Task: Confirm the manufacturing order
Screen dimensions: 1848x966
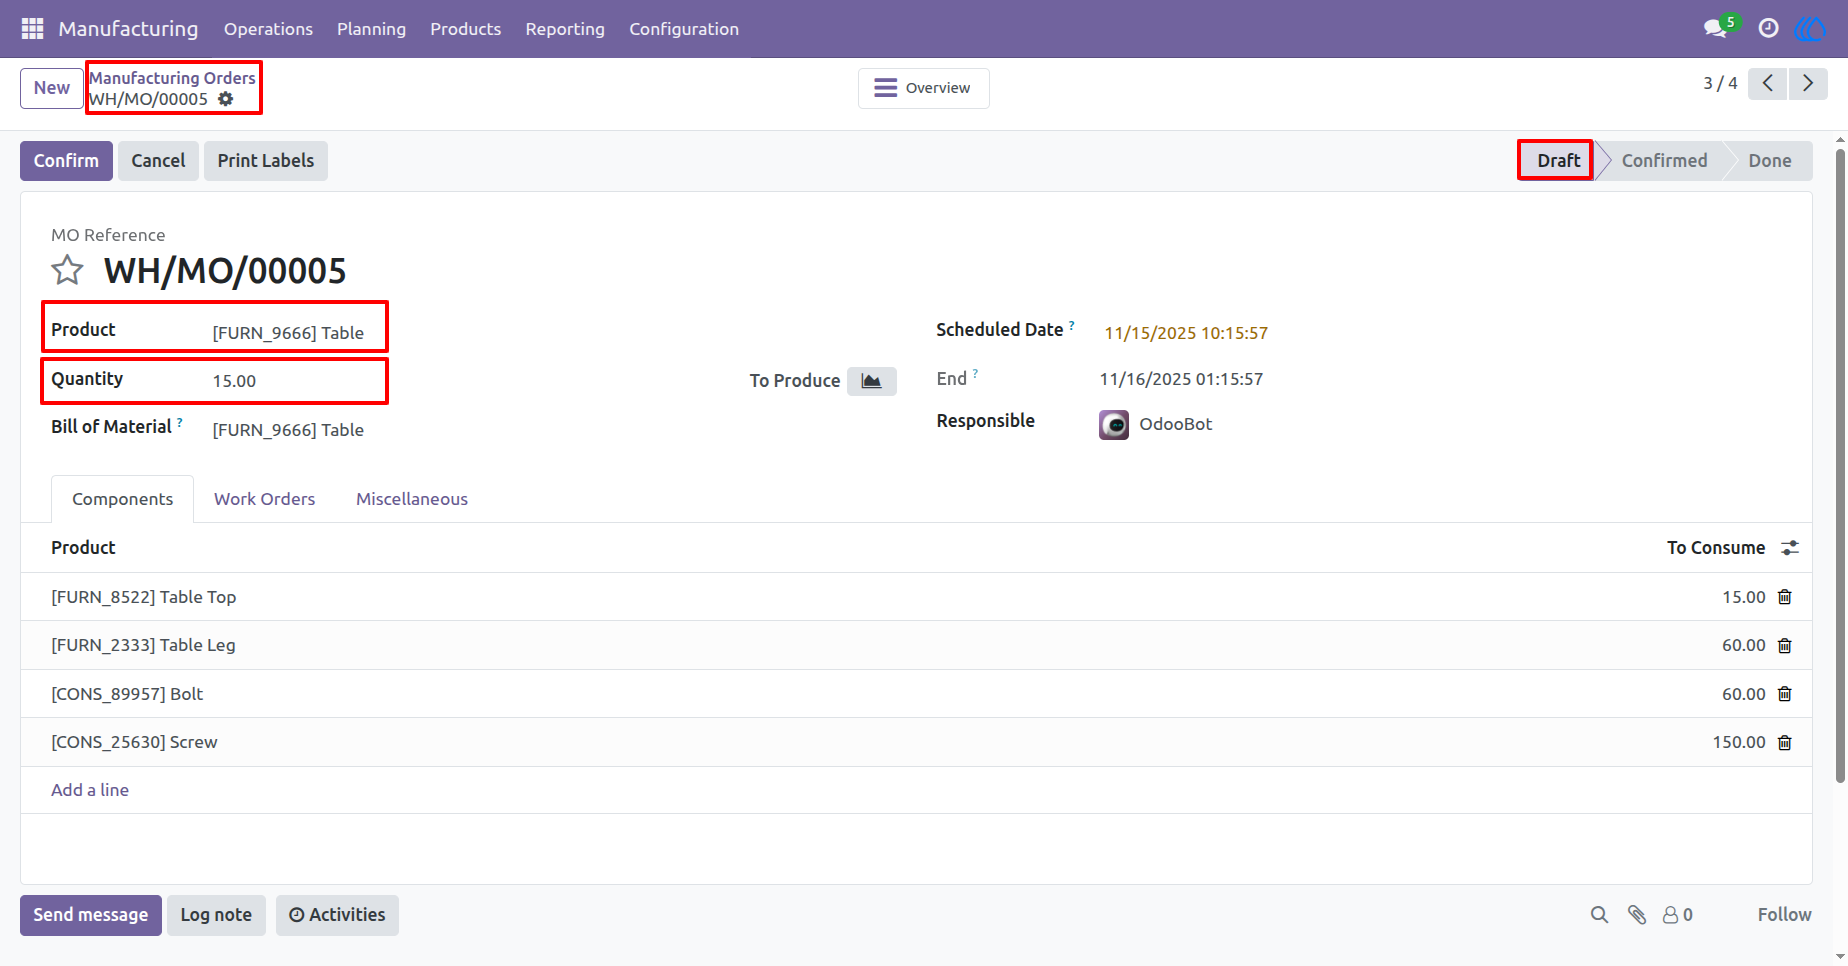Action: point(66,161)
